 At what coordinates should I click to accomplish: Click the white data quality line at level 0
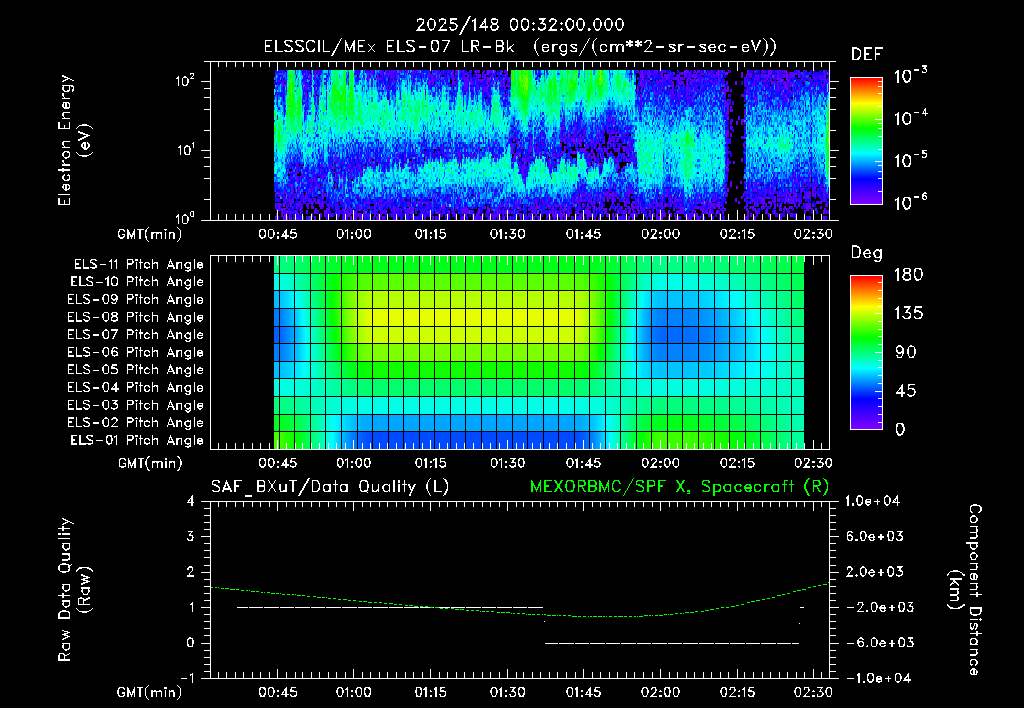[x=672, y=643]
